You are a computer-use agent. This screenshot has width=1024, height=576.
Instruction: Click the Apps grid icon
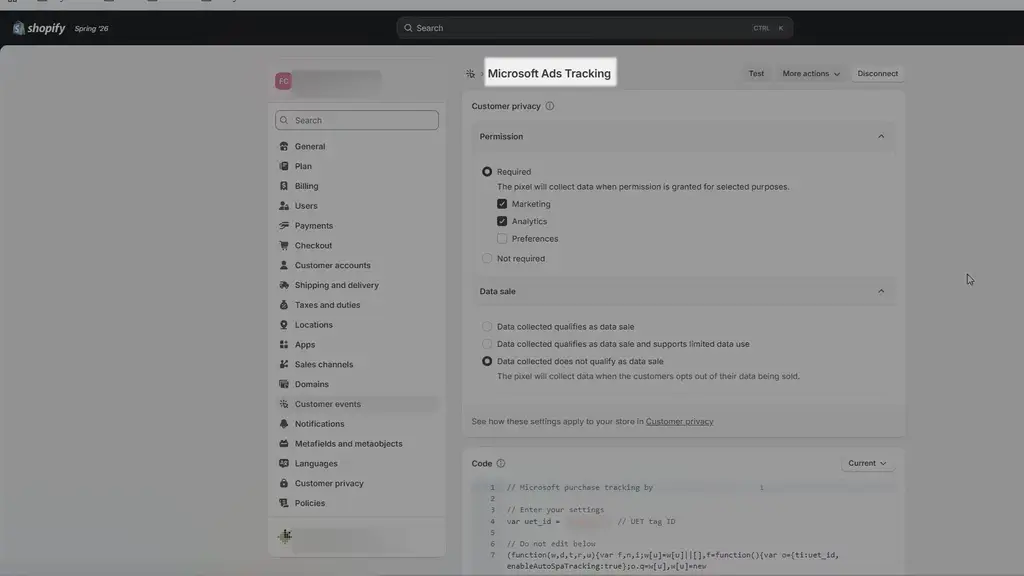coord(283,344)
